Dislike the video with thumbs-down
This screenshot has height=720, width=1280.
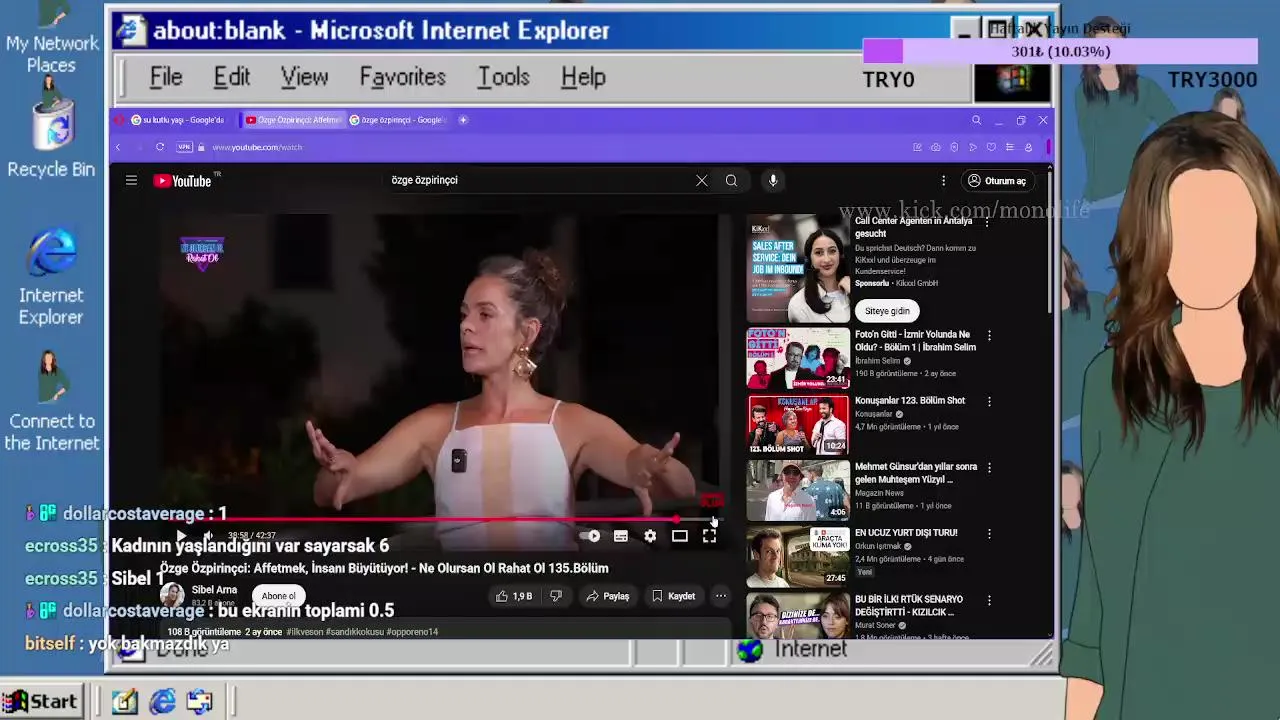click(556, 596)
